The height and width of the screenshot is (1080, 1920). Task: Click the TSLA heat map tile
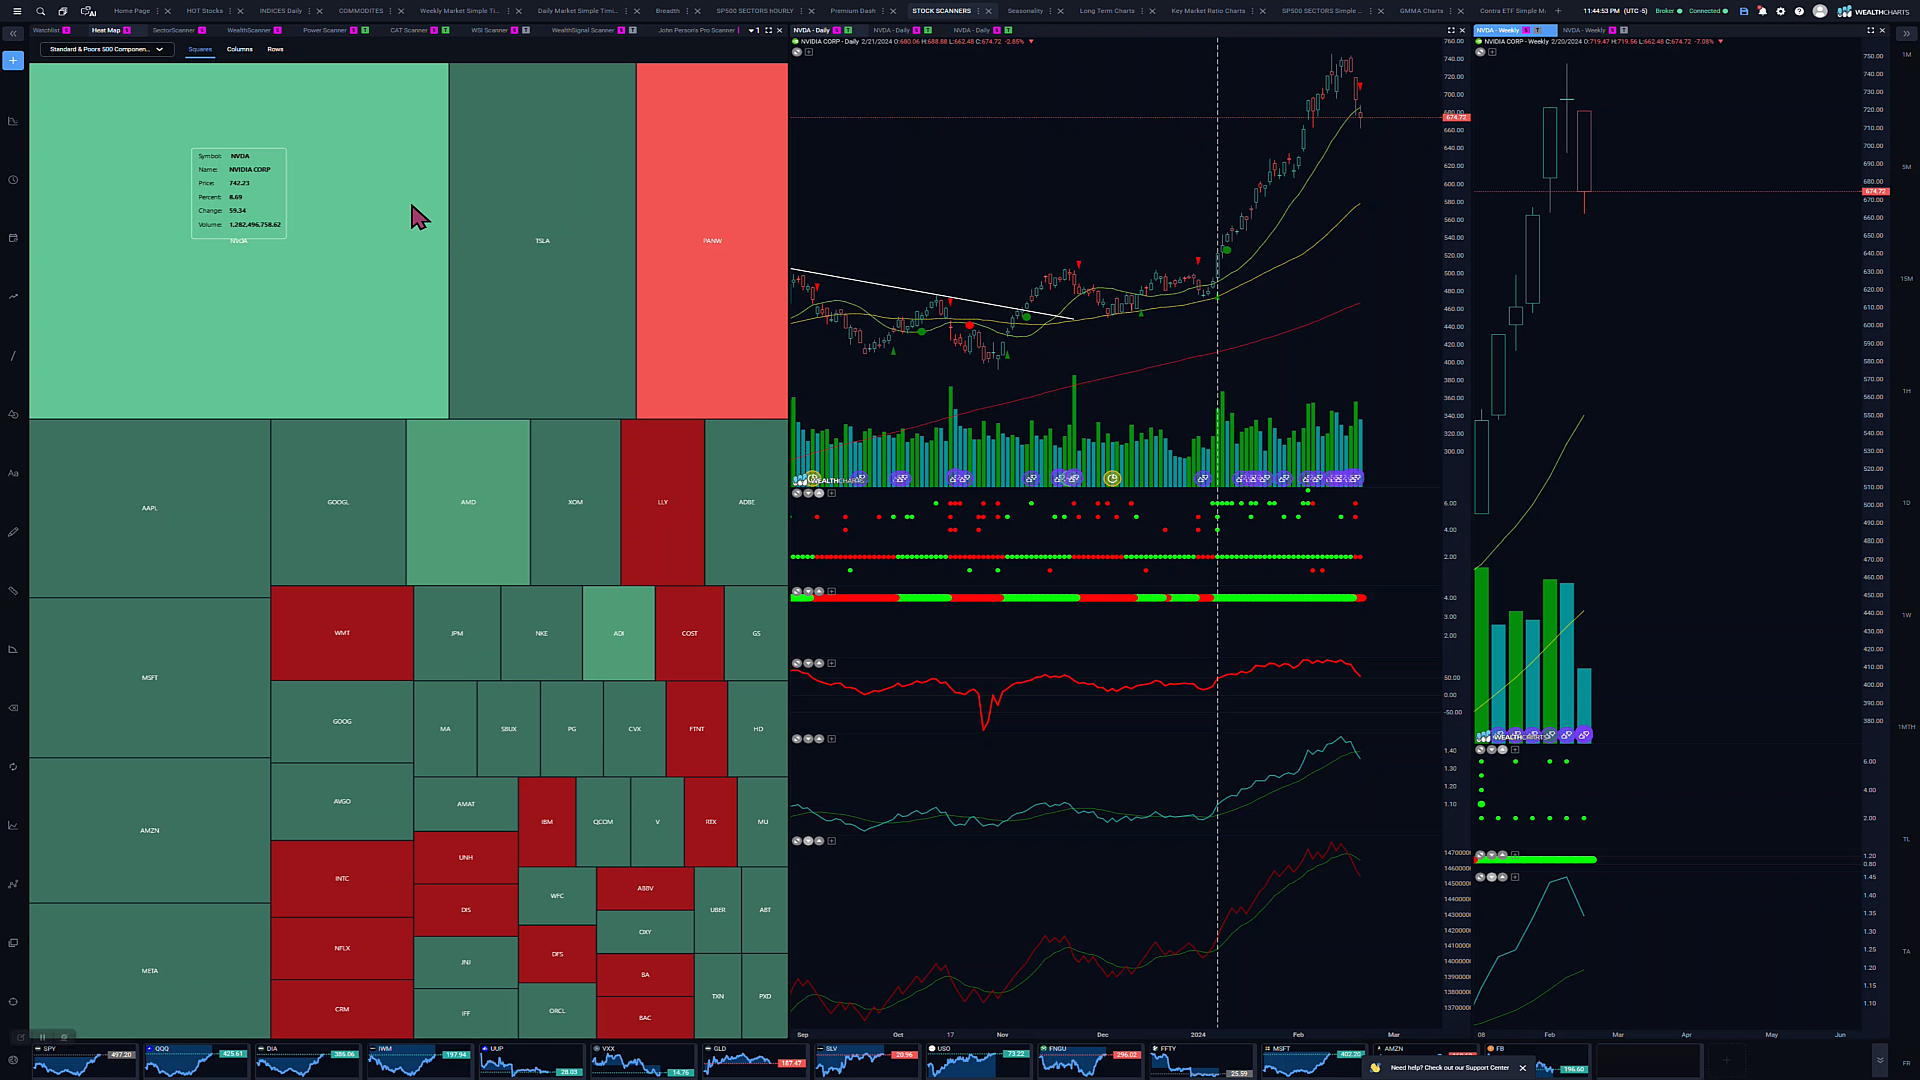pos(542,241)
